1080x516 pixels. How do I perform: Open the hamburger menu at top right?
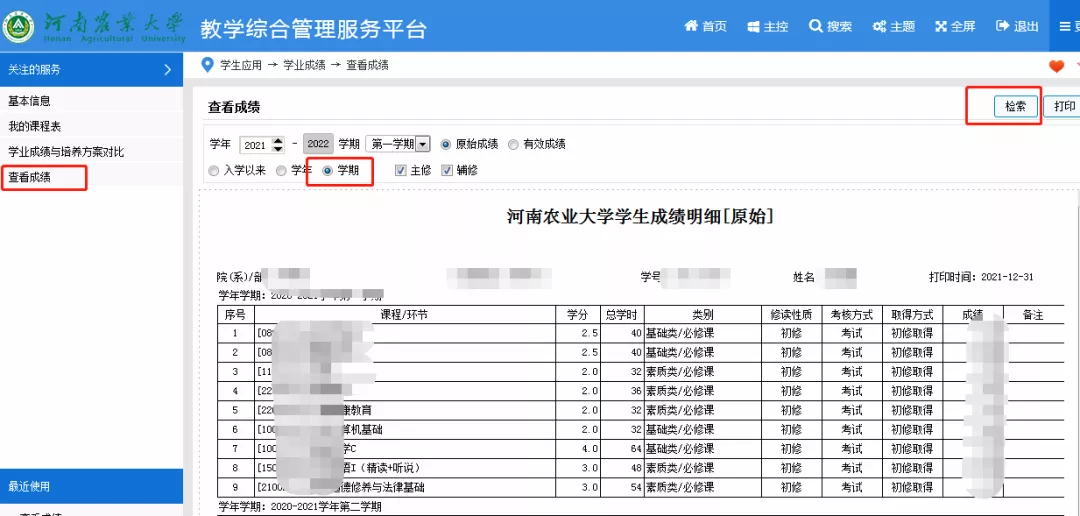[x=1065, y=26]
